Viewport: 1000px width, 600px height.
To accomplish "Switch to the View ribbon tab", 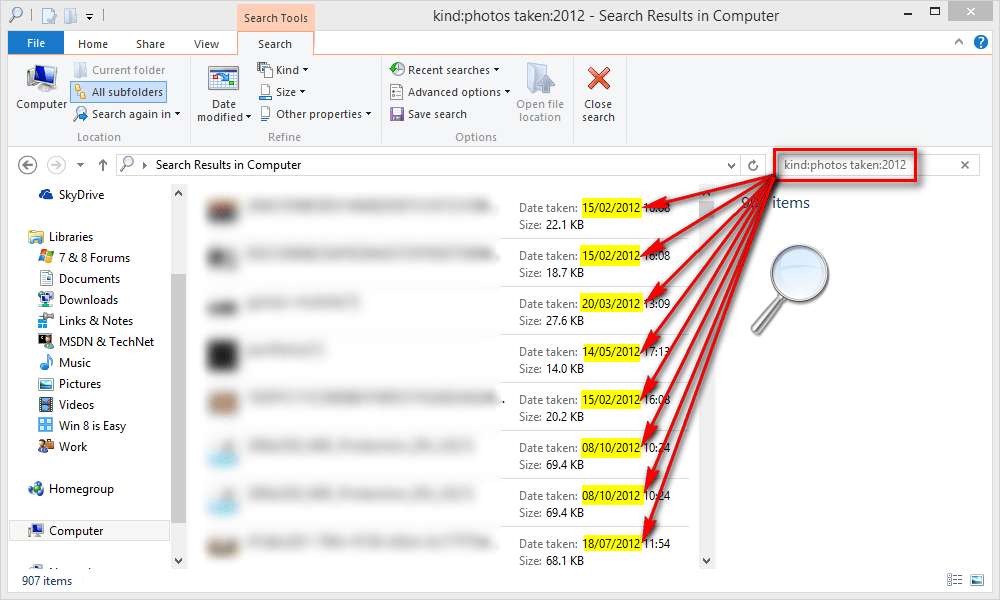I will pyautogui.click(x=206, y=44).
